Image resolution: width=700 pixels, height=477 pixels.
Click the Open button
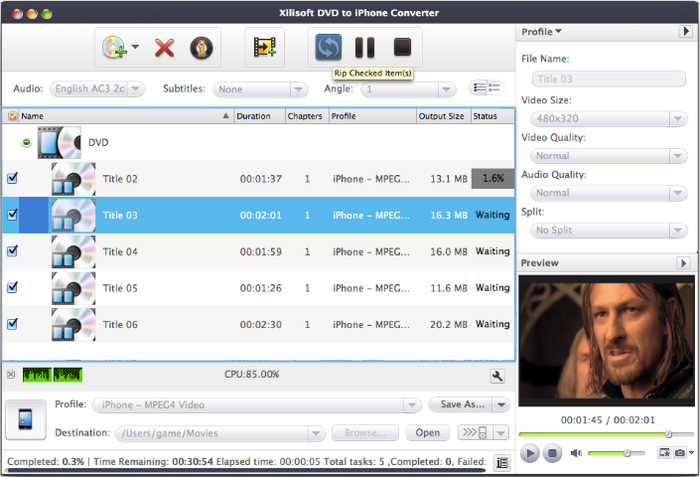click(428, 433)
